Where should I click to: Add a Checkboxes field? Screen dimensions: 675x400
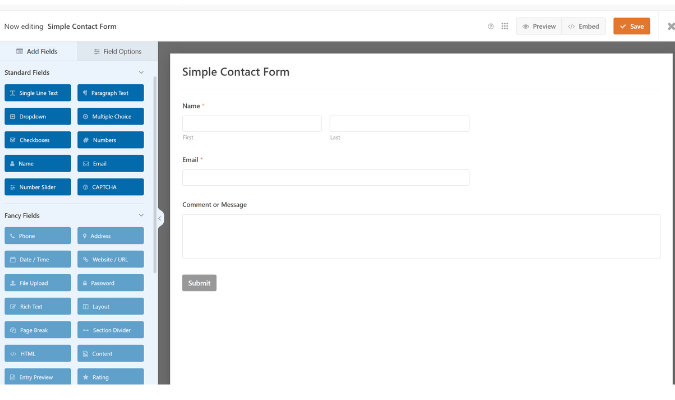tap(38, 140)
